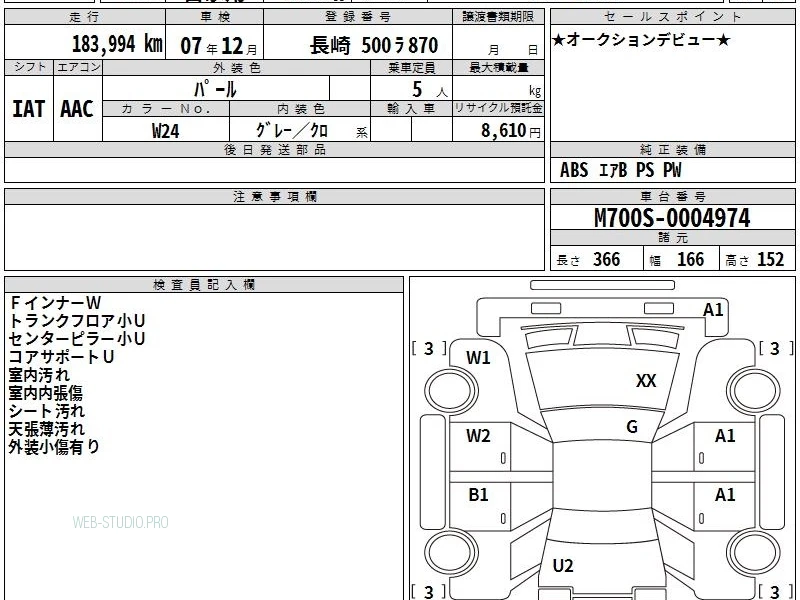Screen dimensions: 800x600
Task: Click the note 天張薄汚れ
Action: [x=46, y=429]
